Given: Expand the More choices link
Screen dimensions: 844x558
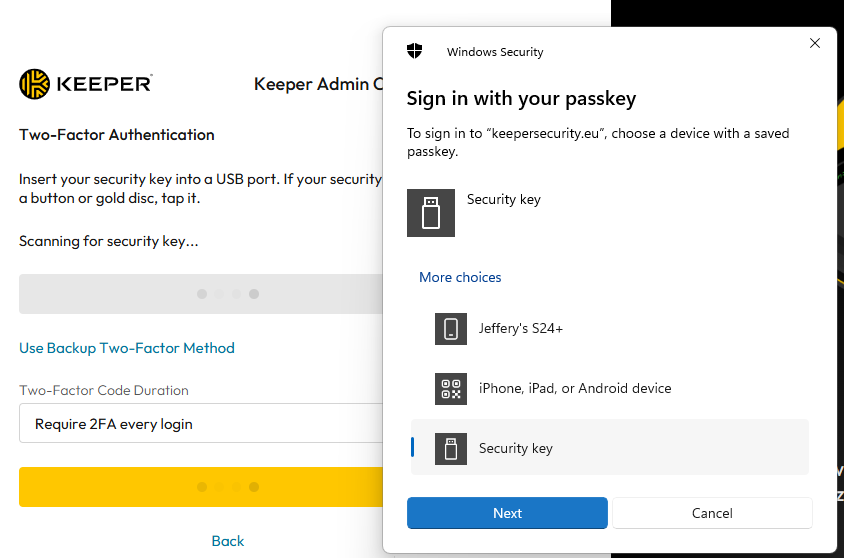Looking at the screenshot, I should click(x=460, y=277).
